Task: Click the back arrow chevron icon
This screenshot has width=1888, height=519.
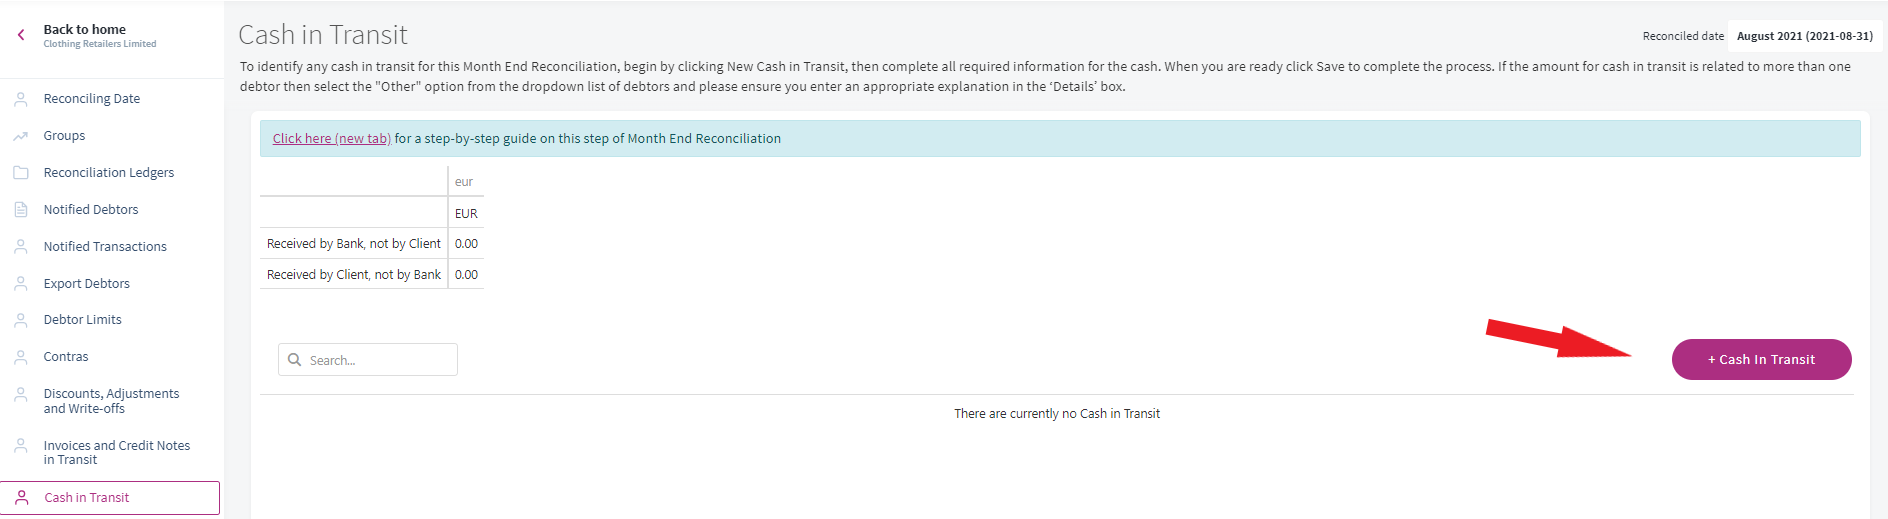Action: tap(21, 35)
